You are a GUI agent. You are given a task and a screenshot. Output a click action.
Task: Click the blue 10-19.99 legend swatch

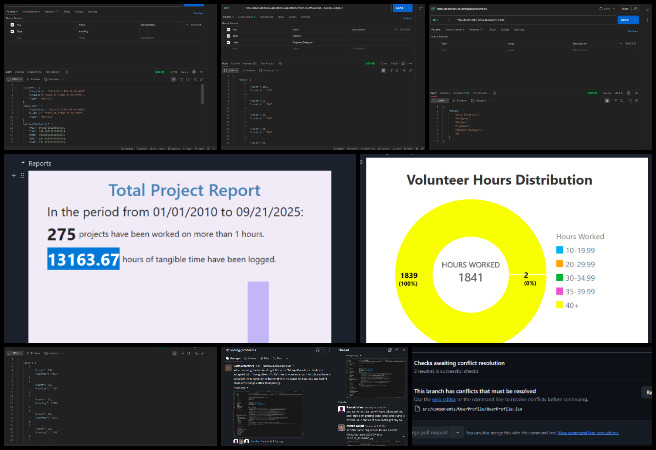point(560,248)
